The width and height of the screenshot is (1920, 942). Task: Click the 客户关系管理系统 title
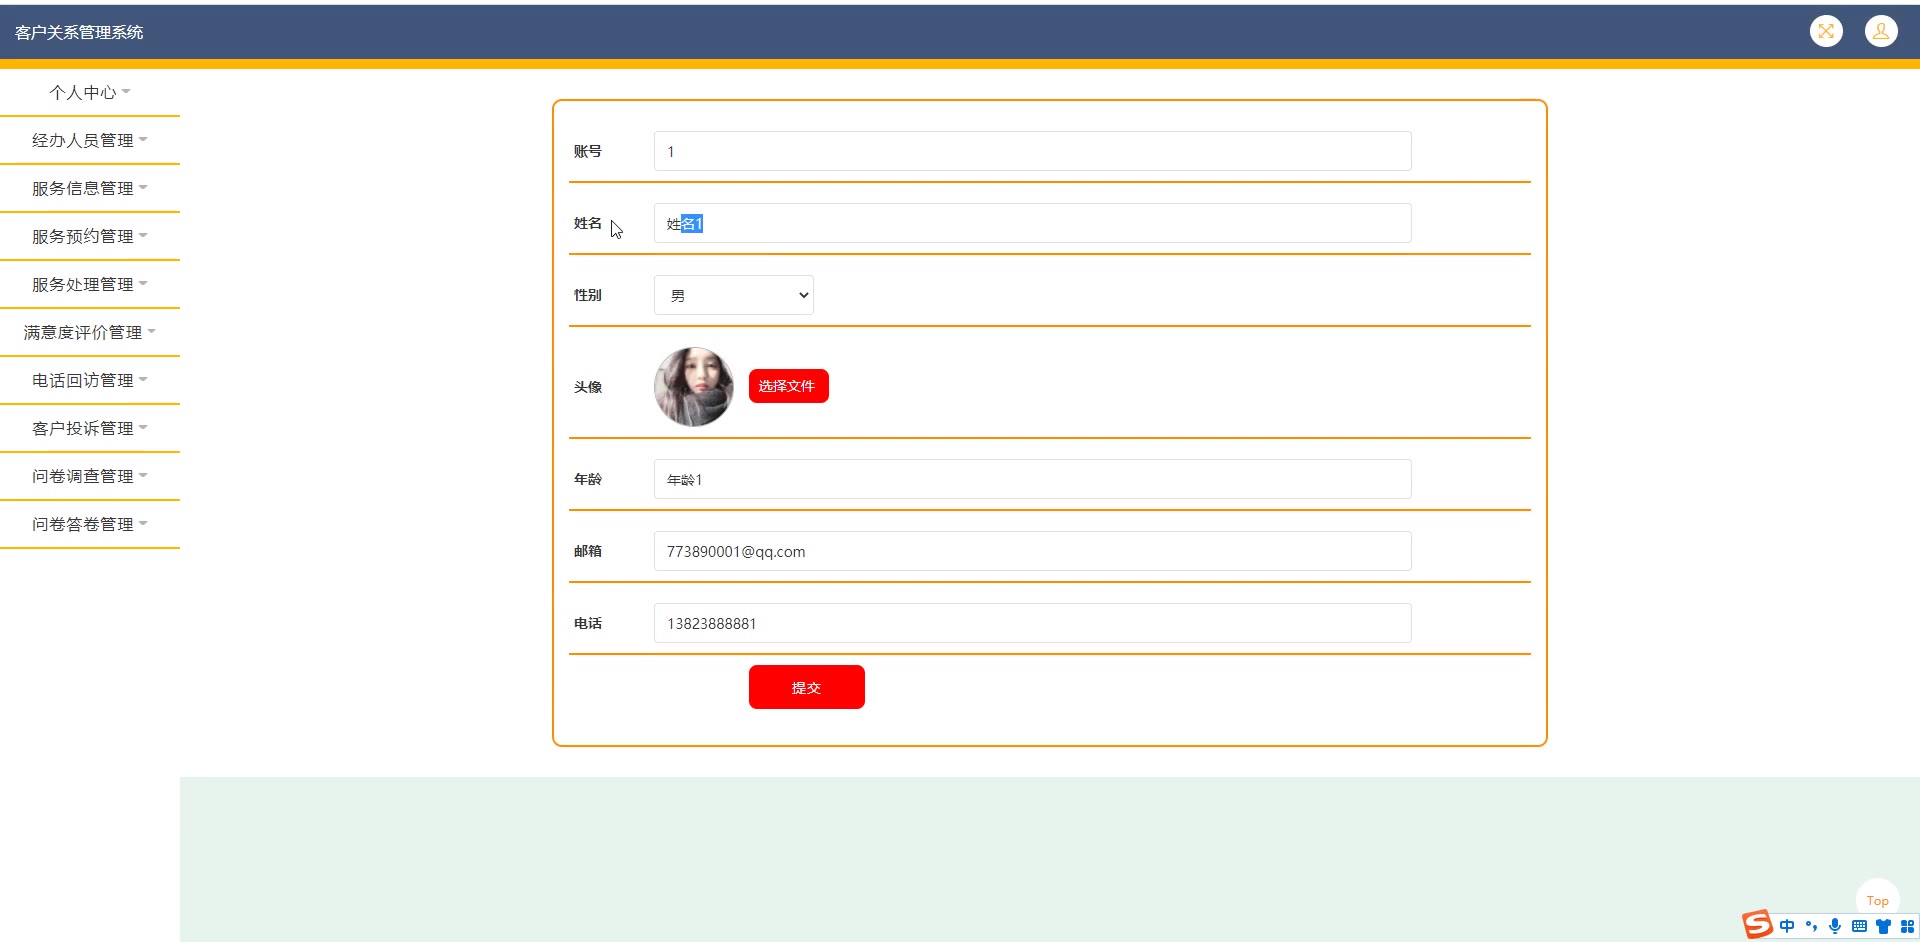tap(79, 32)
